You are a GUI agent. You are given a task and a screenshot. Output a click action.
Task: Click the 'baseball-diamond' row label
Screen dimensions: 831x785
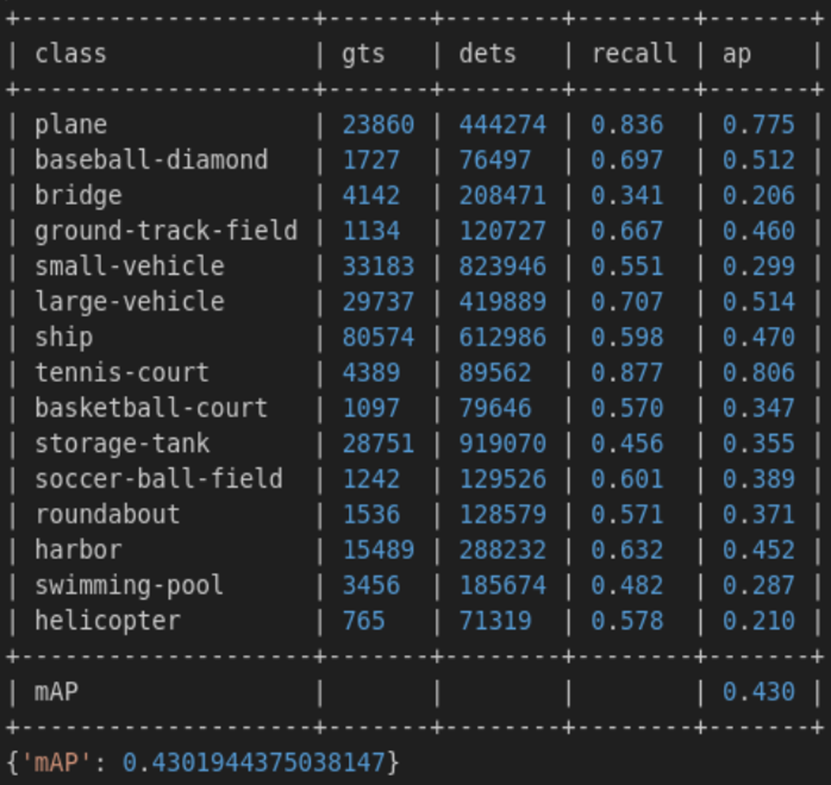coord(151,160)
